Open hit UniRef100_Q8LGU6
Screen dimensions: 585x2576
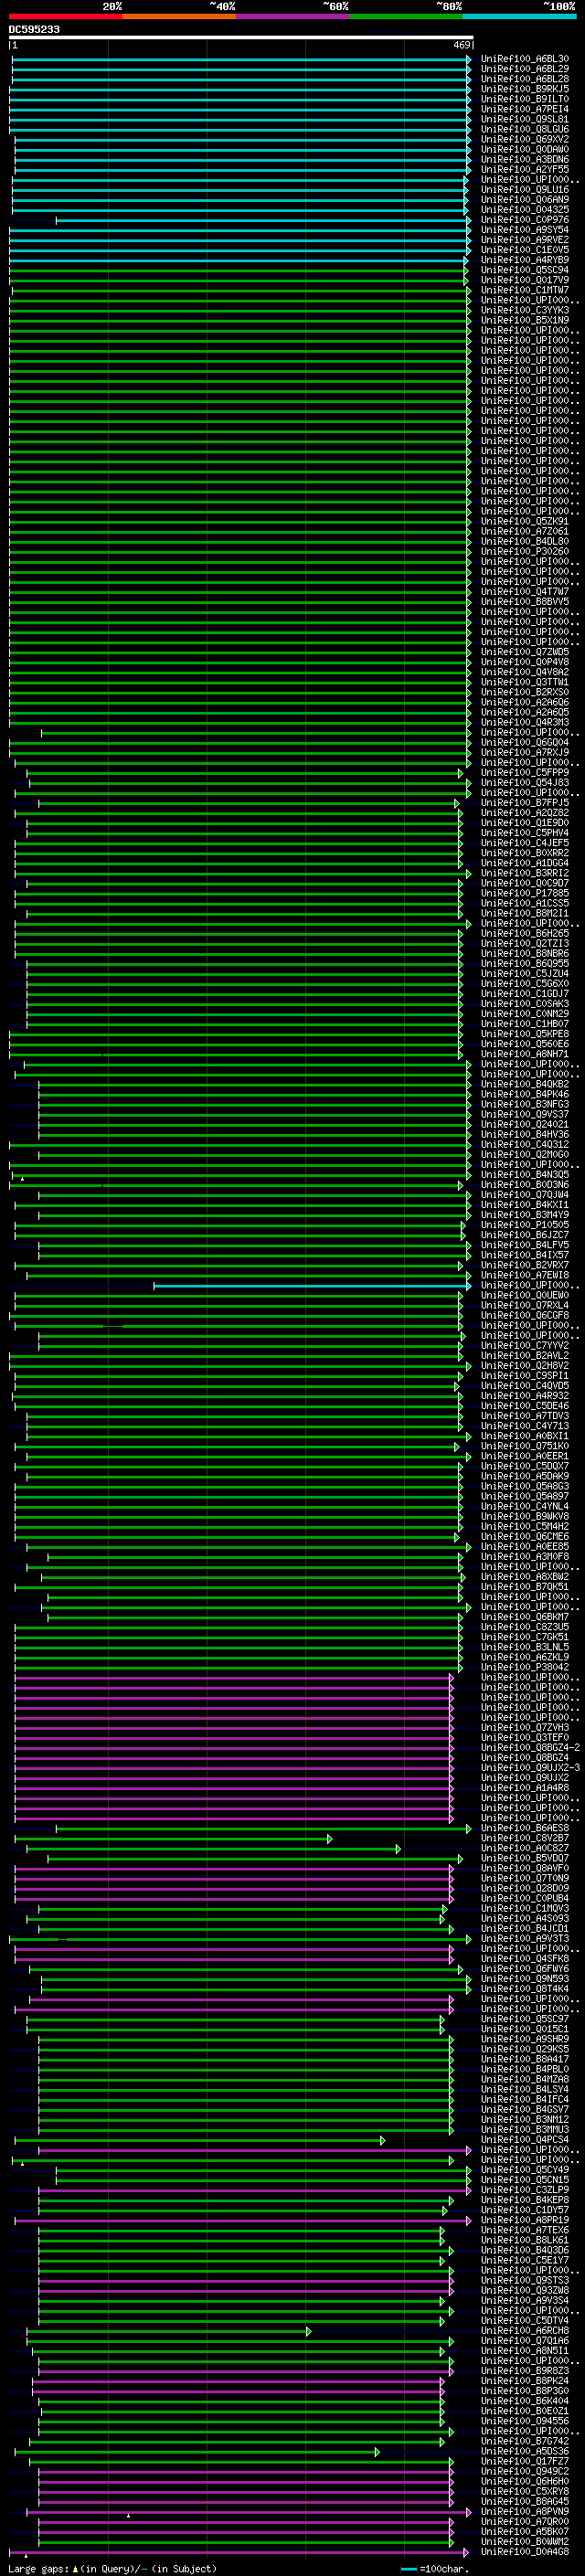pyautogui.click(x=525, y=129)
